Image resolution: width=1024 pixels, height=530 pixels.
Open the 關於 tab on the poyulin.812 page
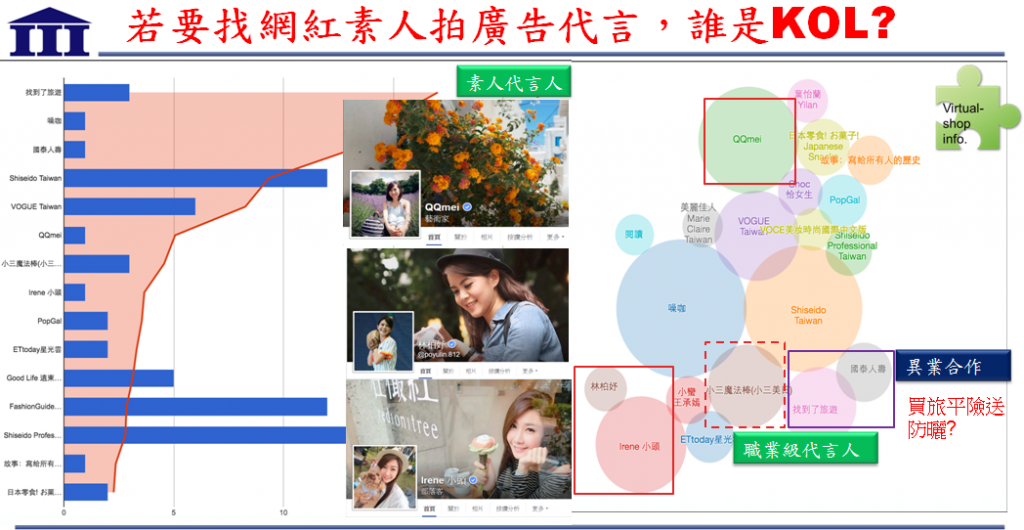tap(449, 371)
